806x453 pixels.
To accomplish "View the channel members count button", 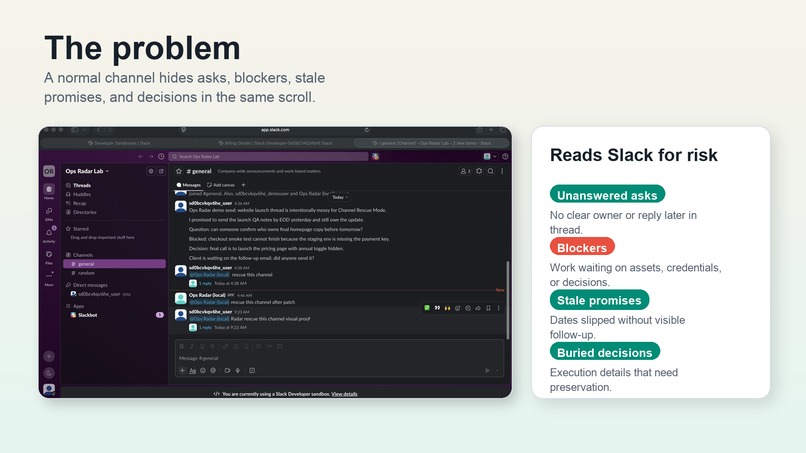I will pos(465,171).
